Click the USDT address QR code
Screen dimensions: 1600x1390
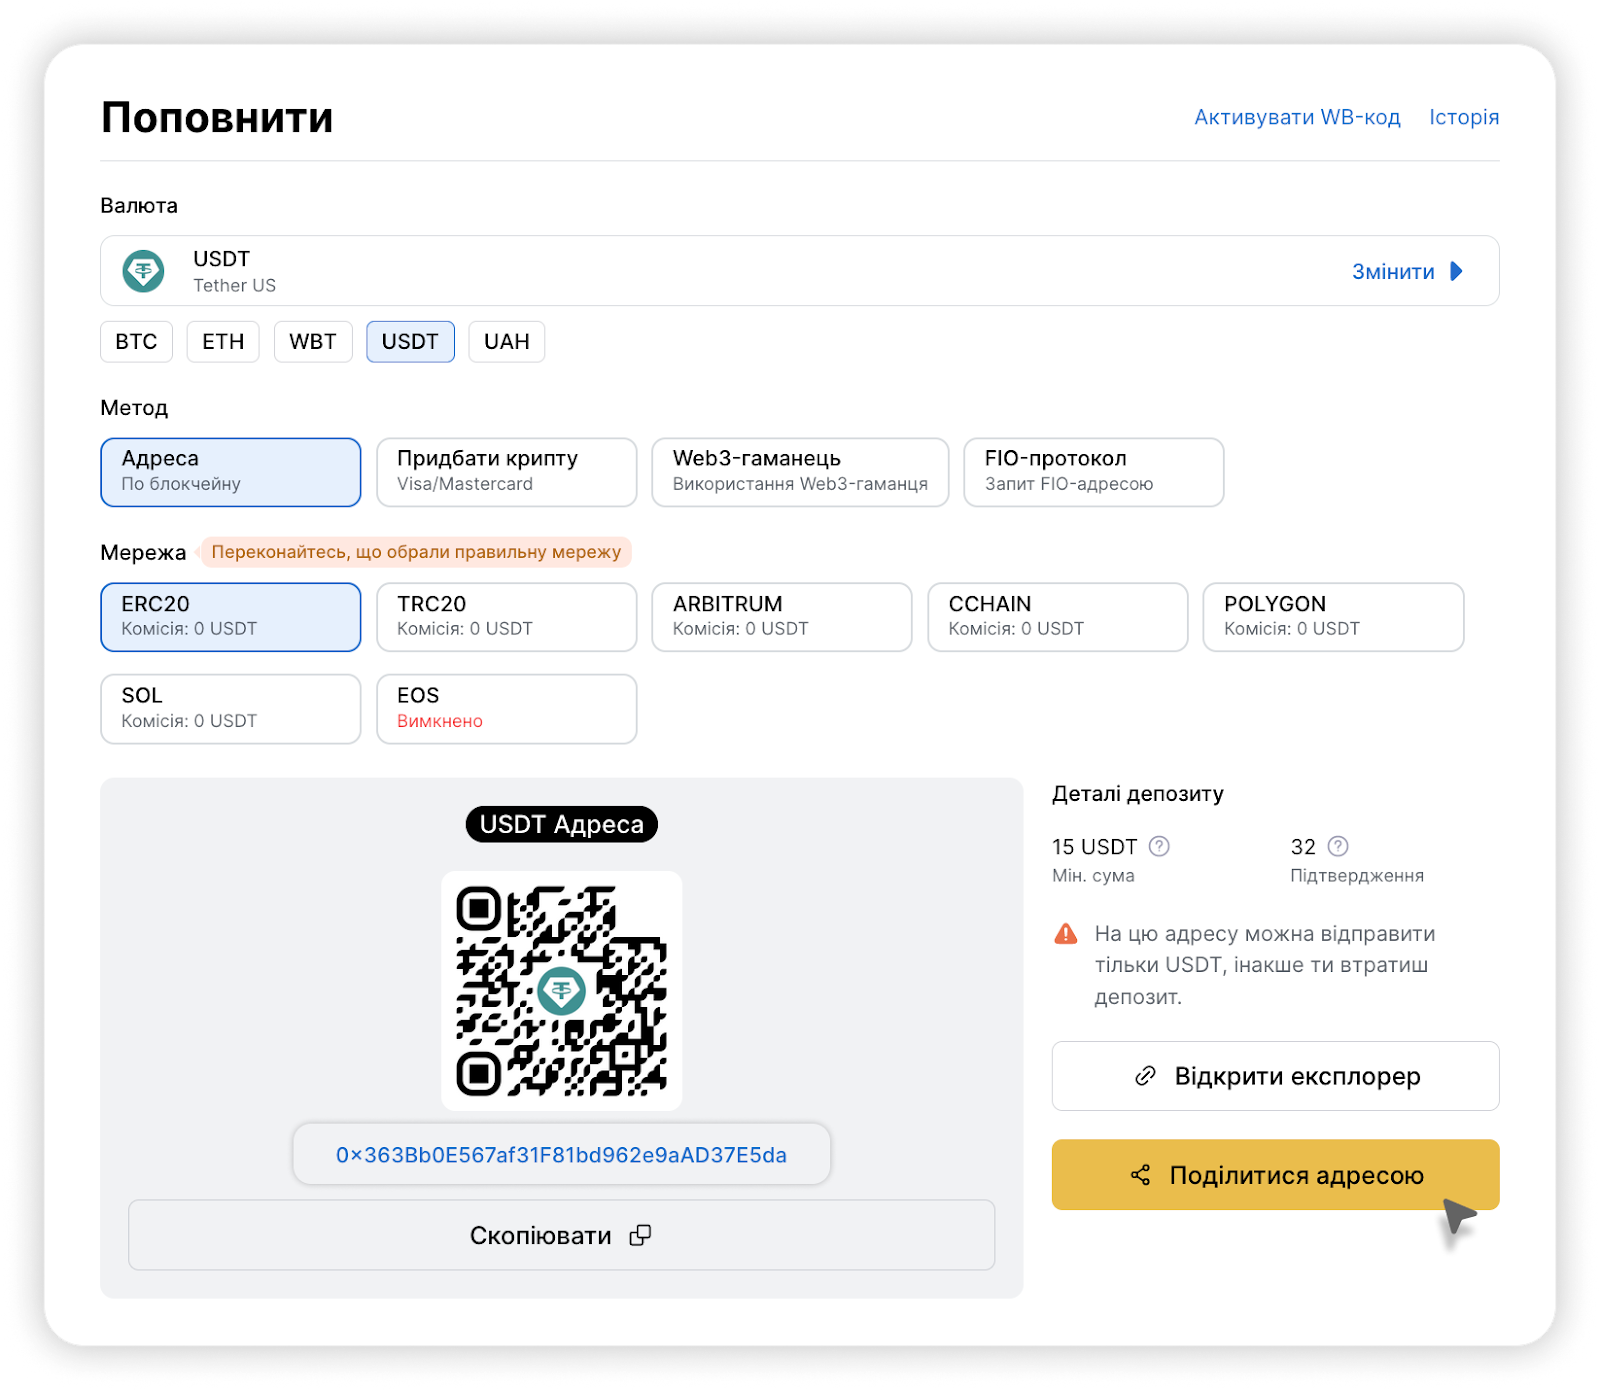click(561, 990)
